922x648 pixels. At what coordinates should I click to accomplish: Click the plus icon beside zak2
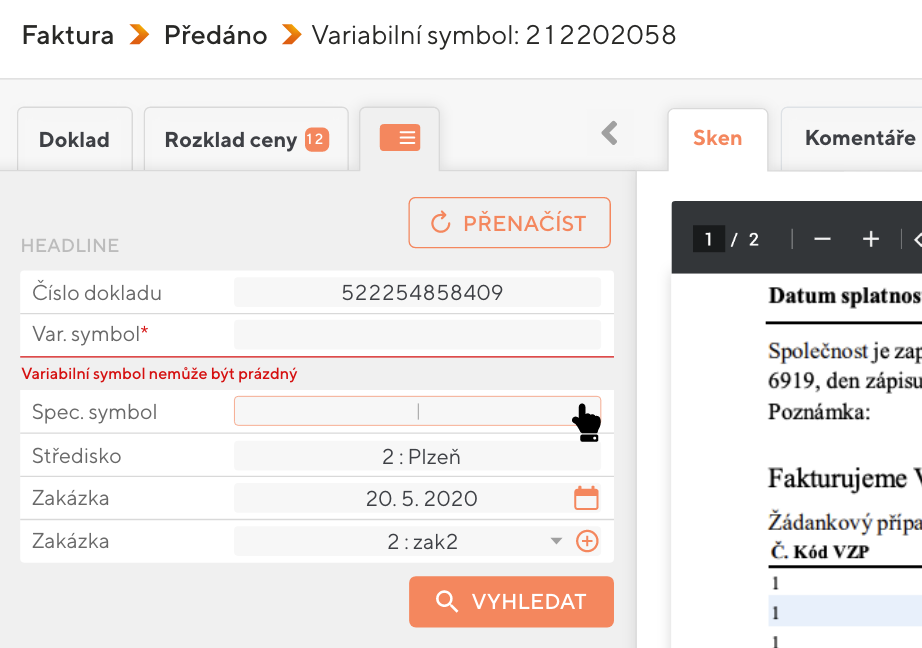[588, 542]
